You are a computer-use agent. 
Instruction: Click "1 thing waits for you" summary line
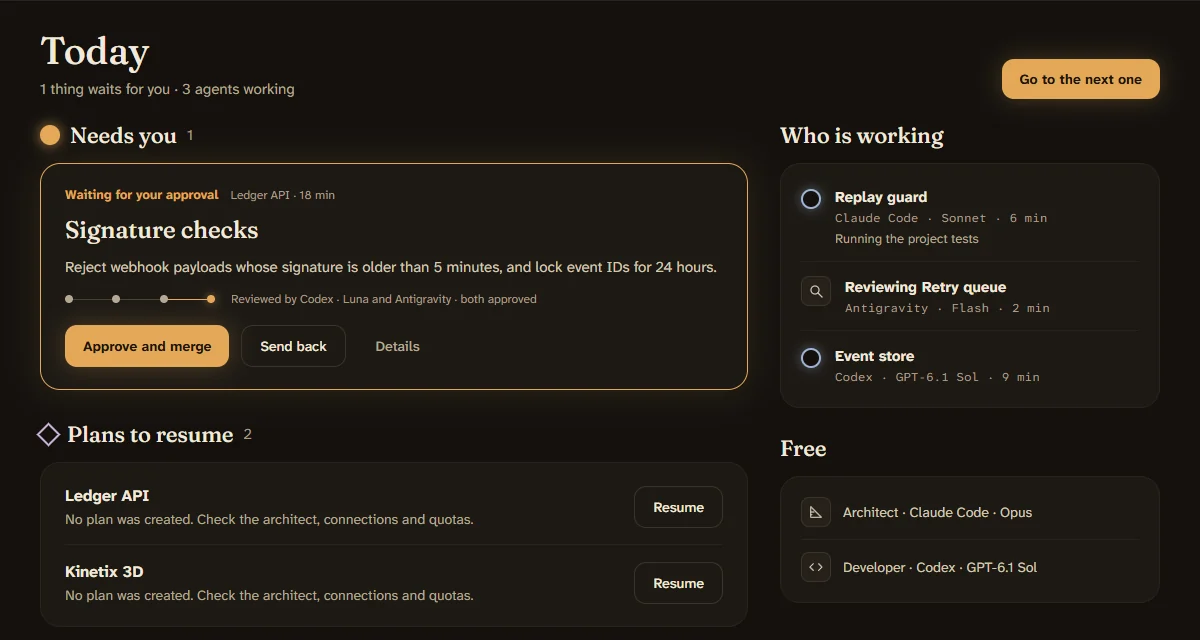point(167,89)
